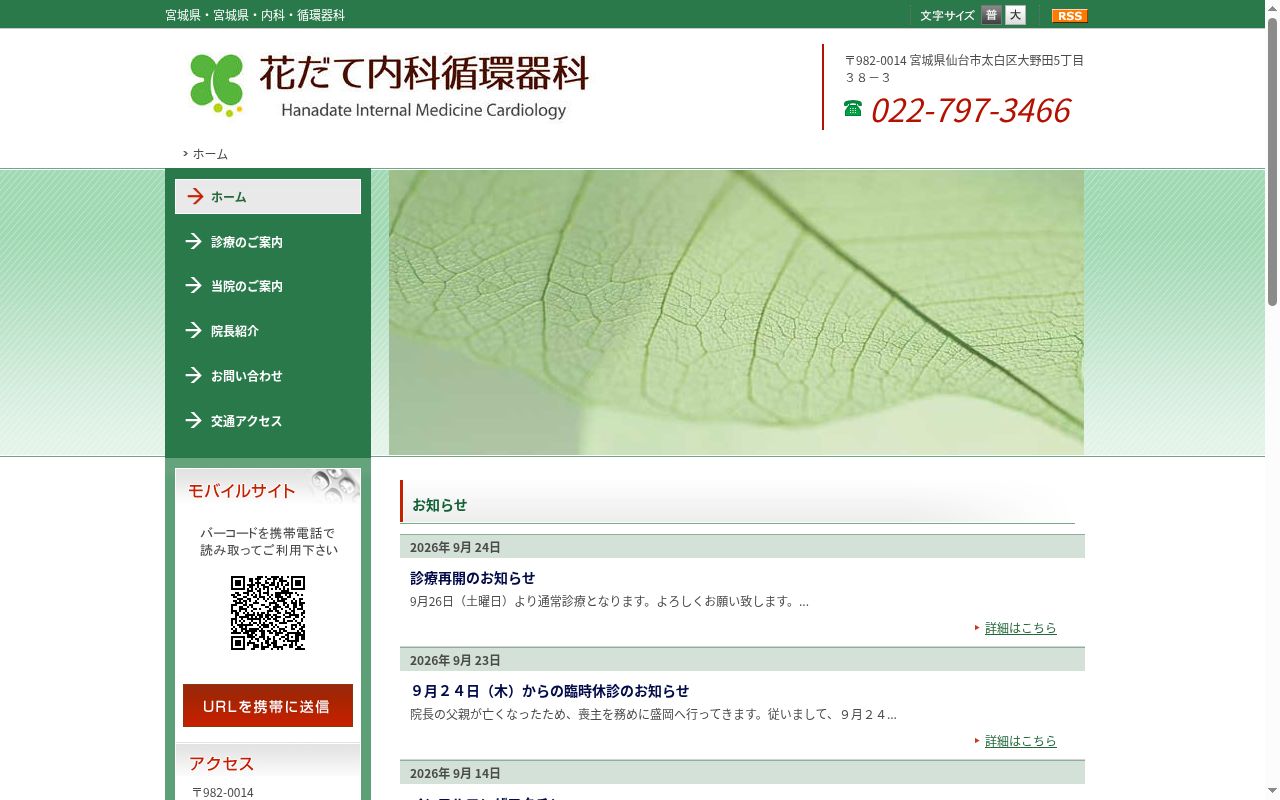Set font size to large (大)
This screenshot has width=1280, height=800.
[1015, 15]
